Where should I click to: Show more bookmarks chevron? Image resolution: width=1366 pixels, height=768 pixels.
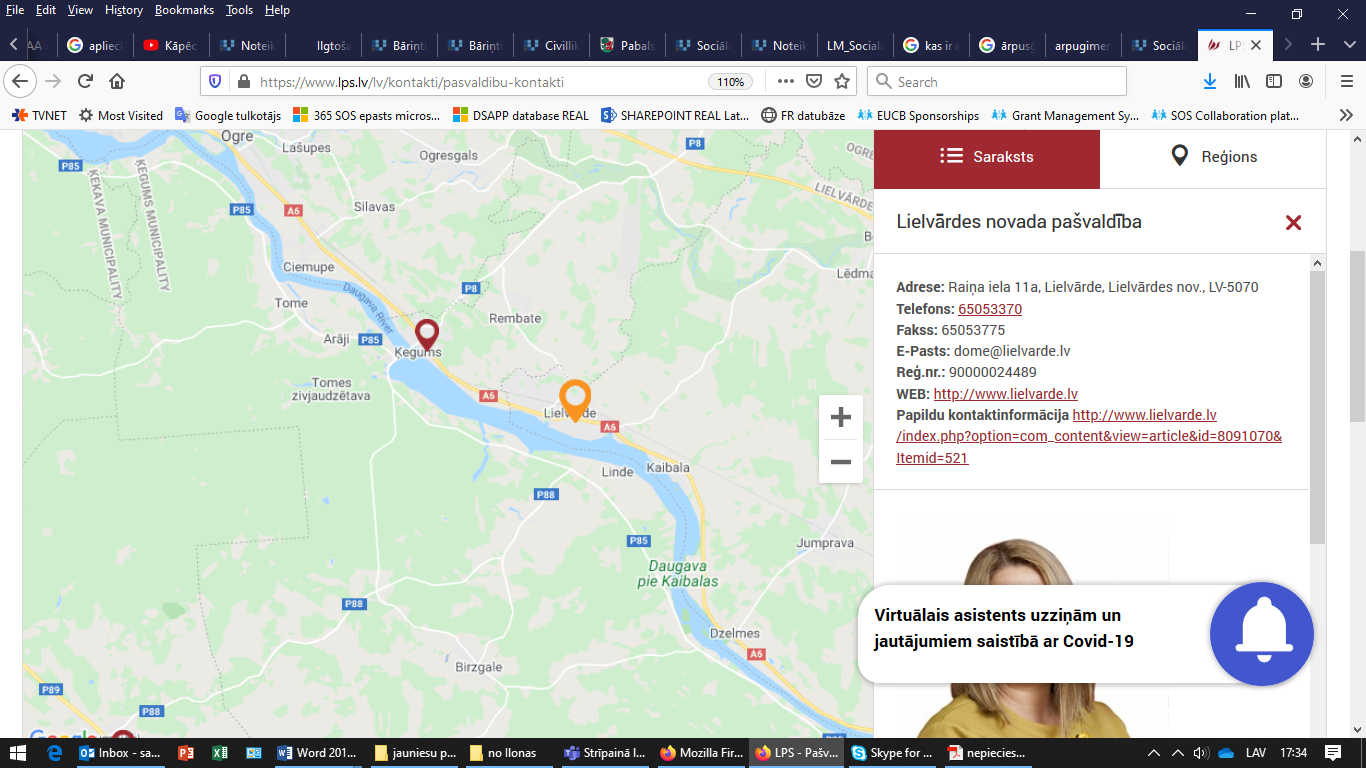click(x=1345, y=115)
